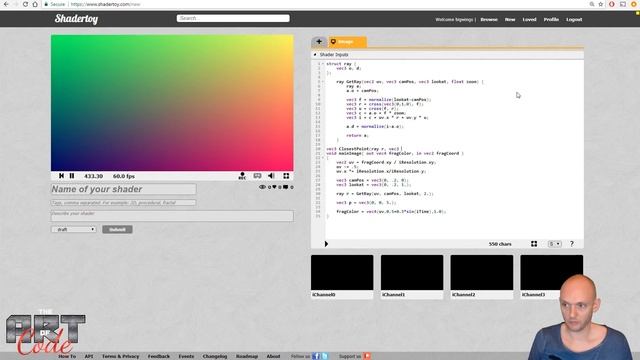Viewport: 640px width, 360px height.
Task: Open Events footer link
Action: 186,356
